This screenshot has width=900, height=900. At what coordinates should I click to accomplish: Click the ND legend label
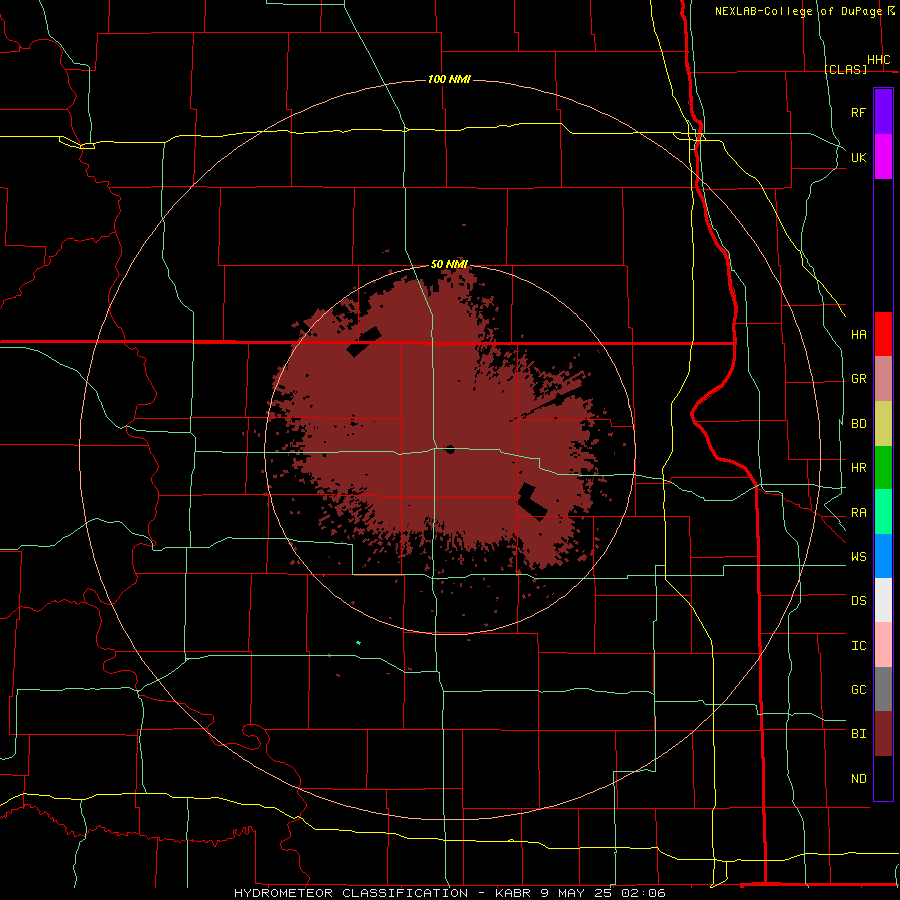tap(859, 779)
